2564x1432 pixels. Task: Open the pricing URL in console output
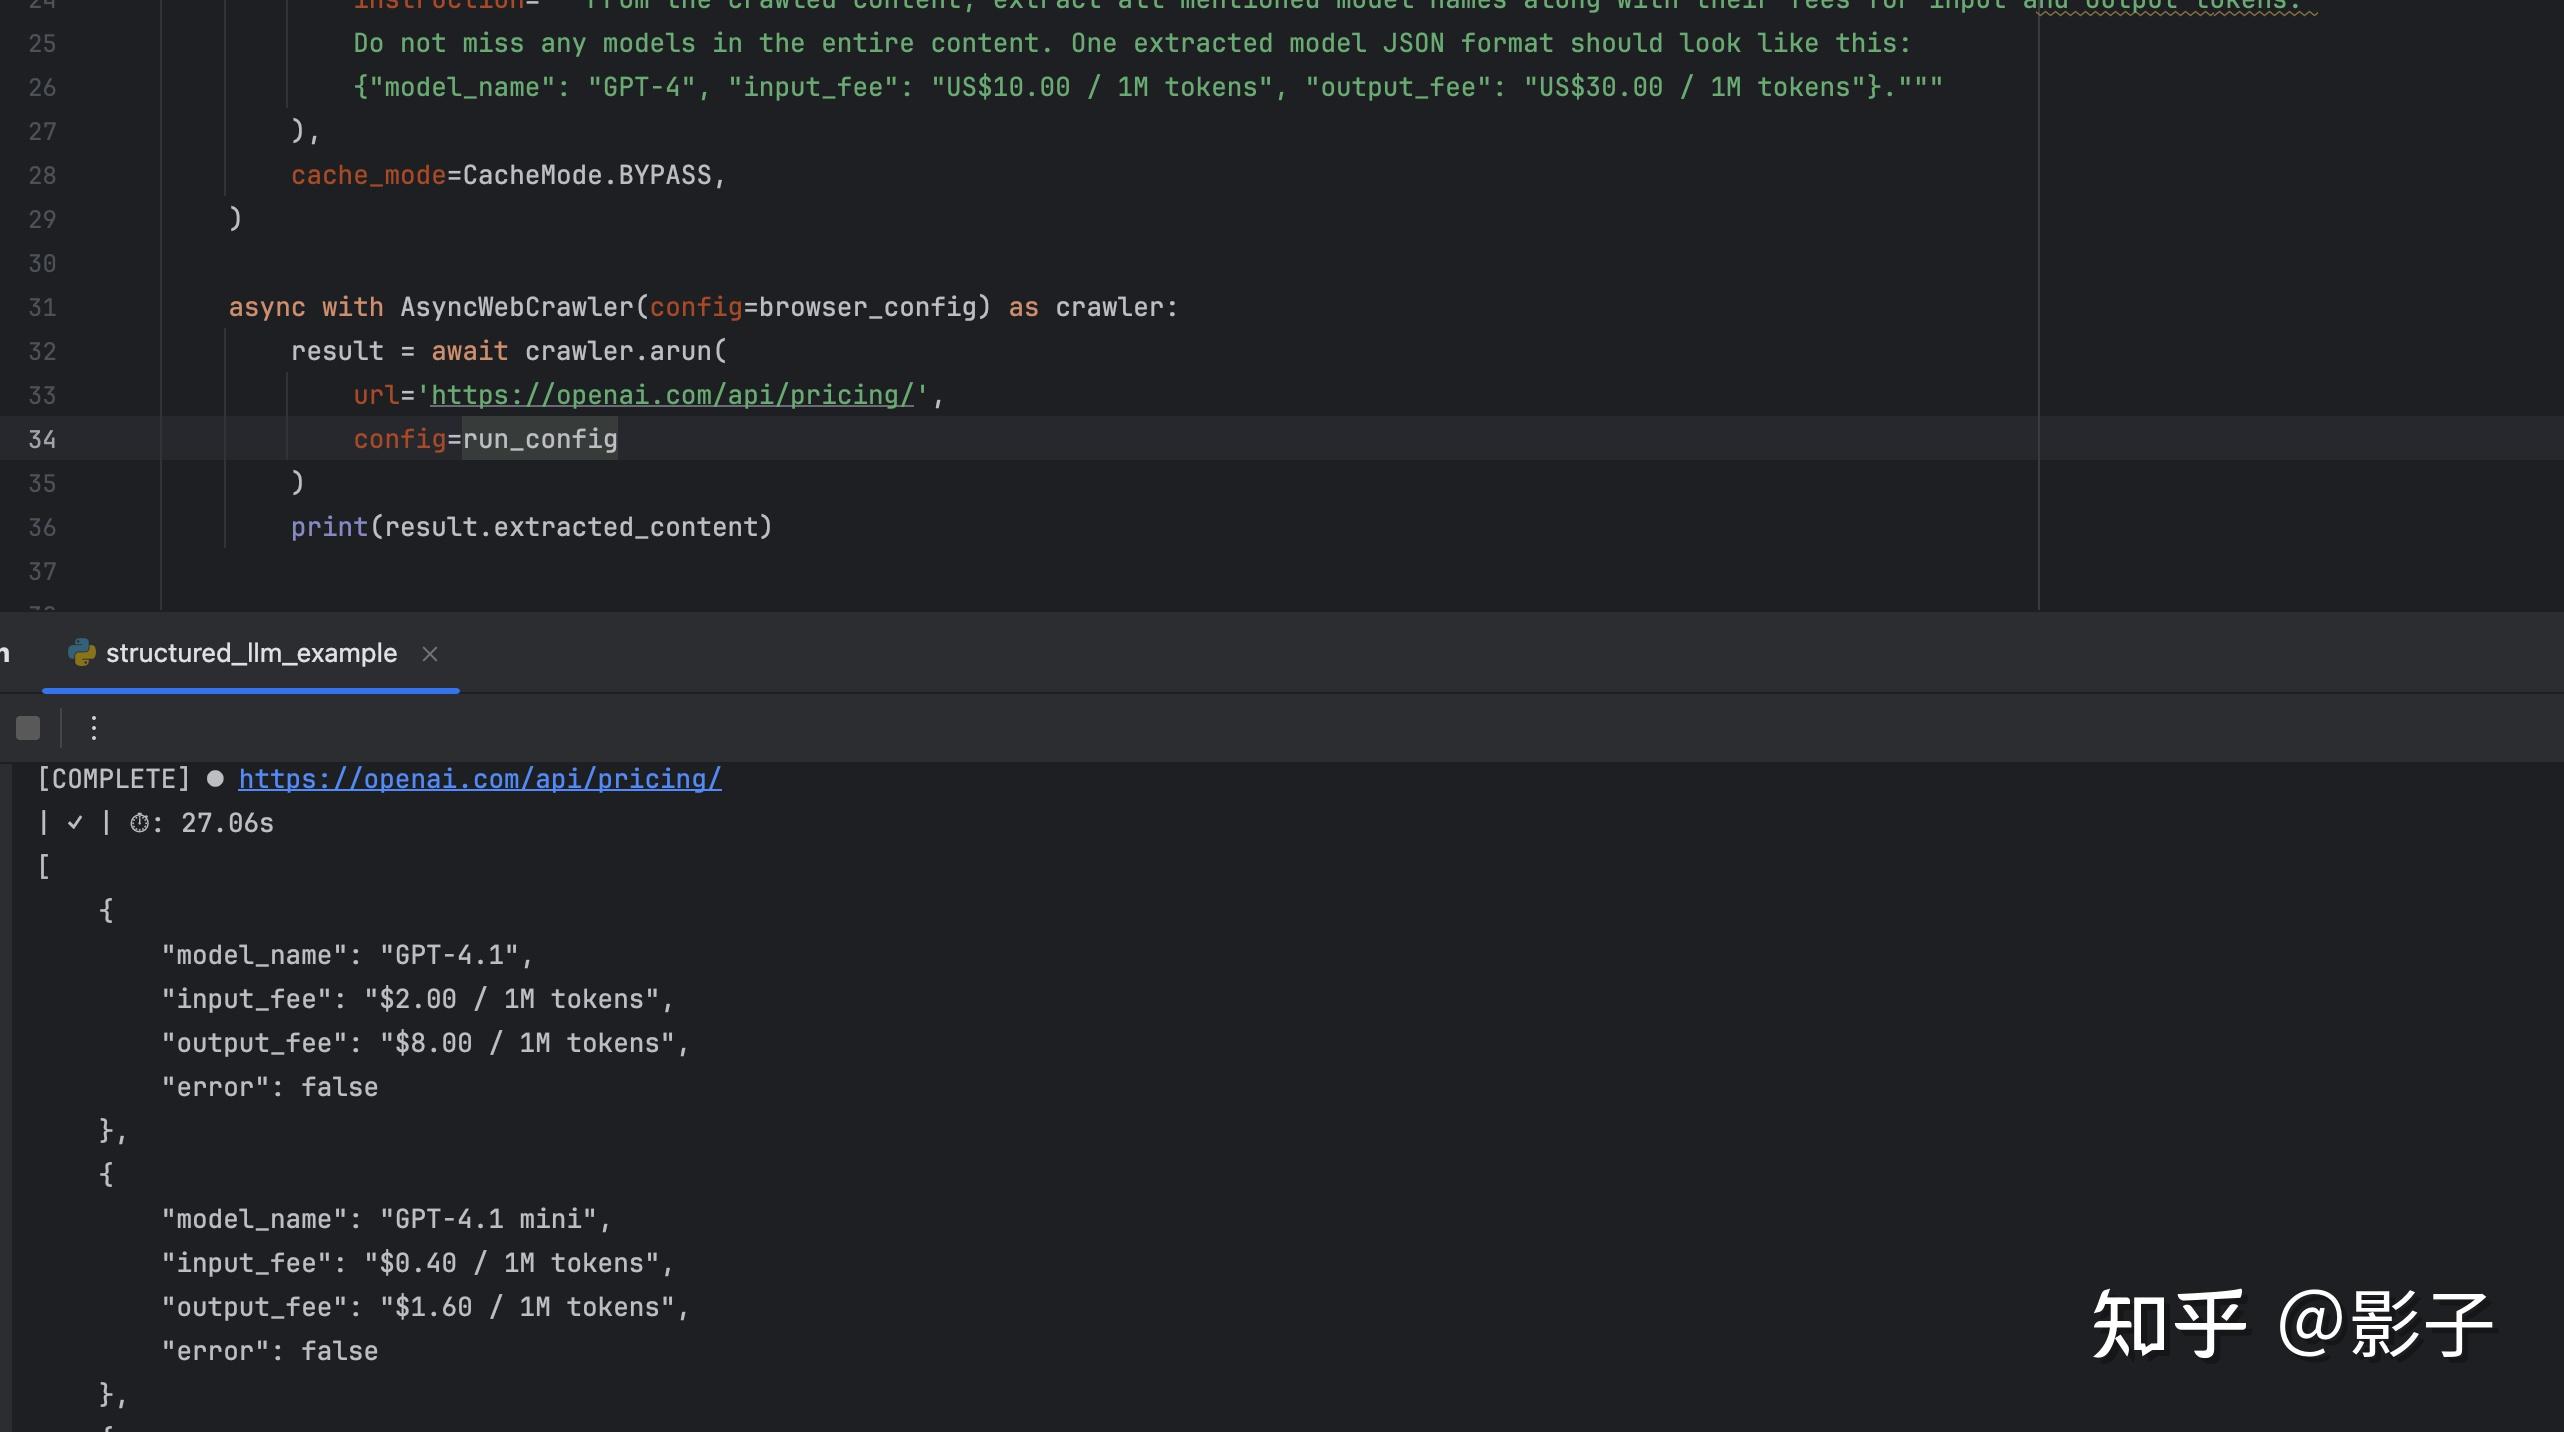pos(479,779)
